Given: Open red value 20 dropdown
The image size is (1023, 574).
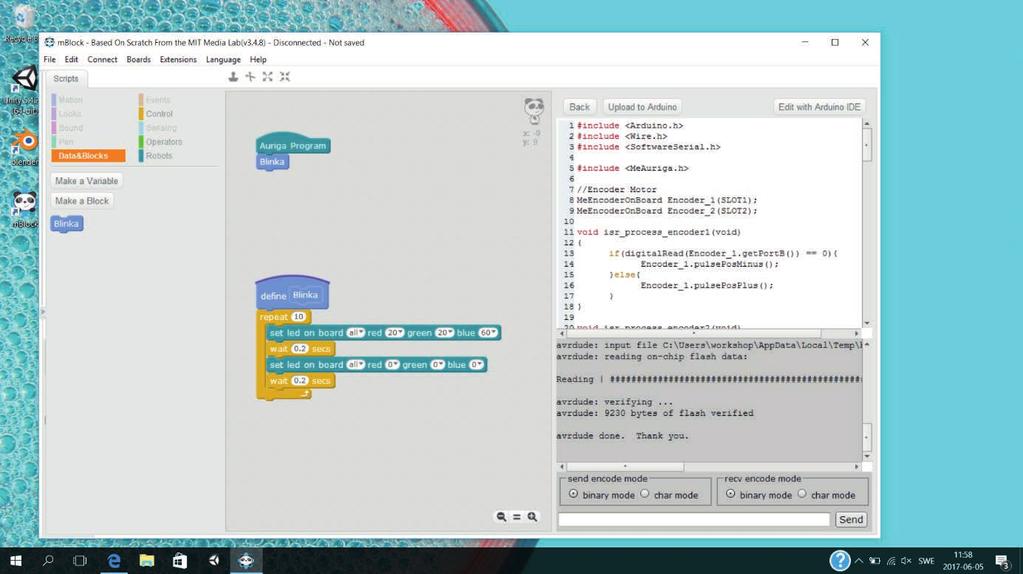Looking at the screenshot, I should 395,333.
